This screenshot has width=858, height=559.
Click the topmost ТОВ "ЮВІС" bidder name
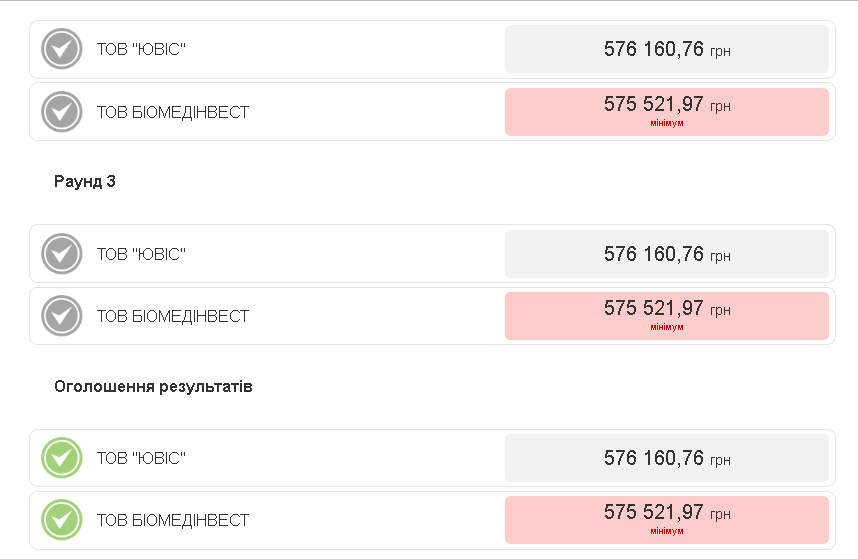click(x=141, y=50)
